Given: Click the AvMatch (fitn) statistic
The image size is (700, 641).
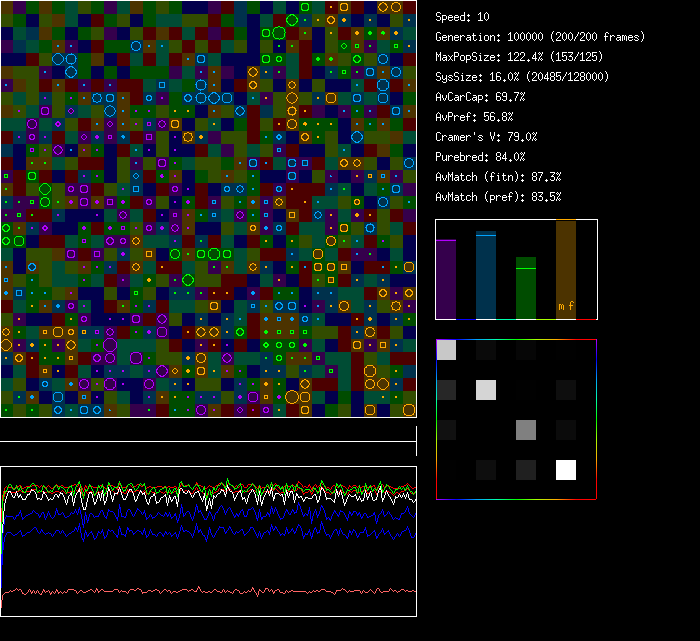Looking at the screenshot, I should click(x=498, y=177).
